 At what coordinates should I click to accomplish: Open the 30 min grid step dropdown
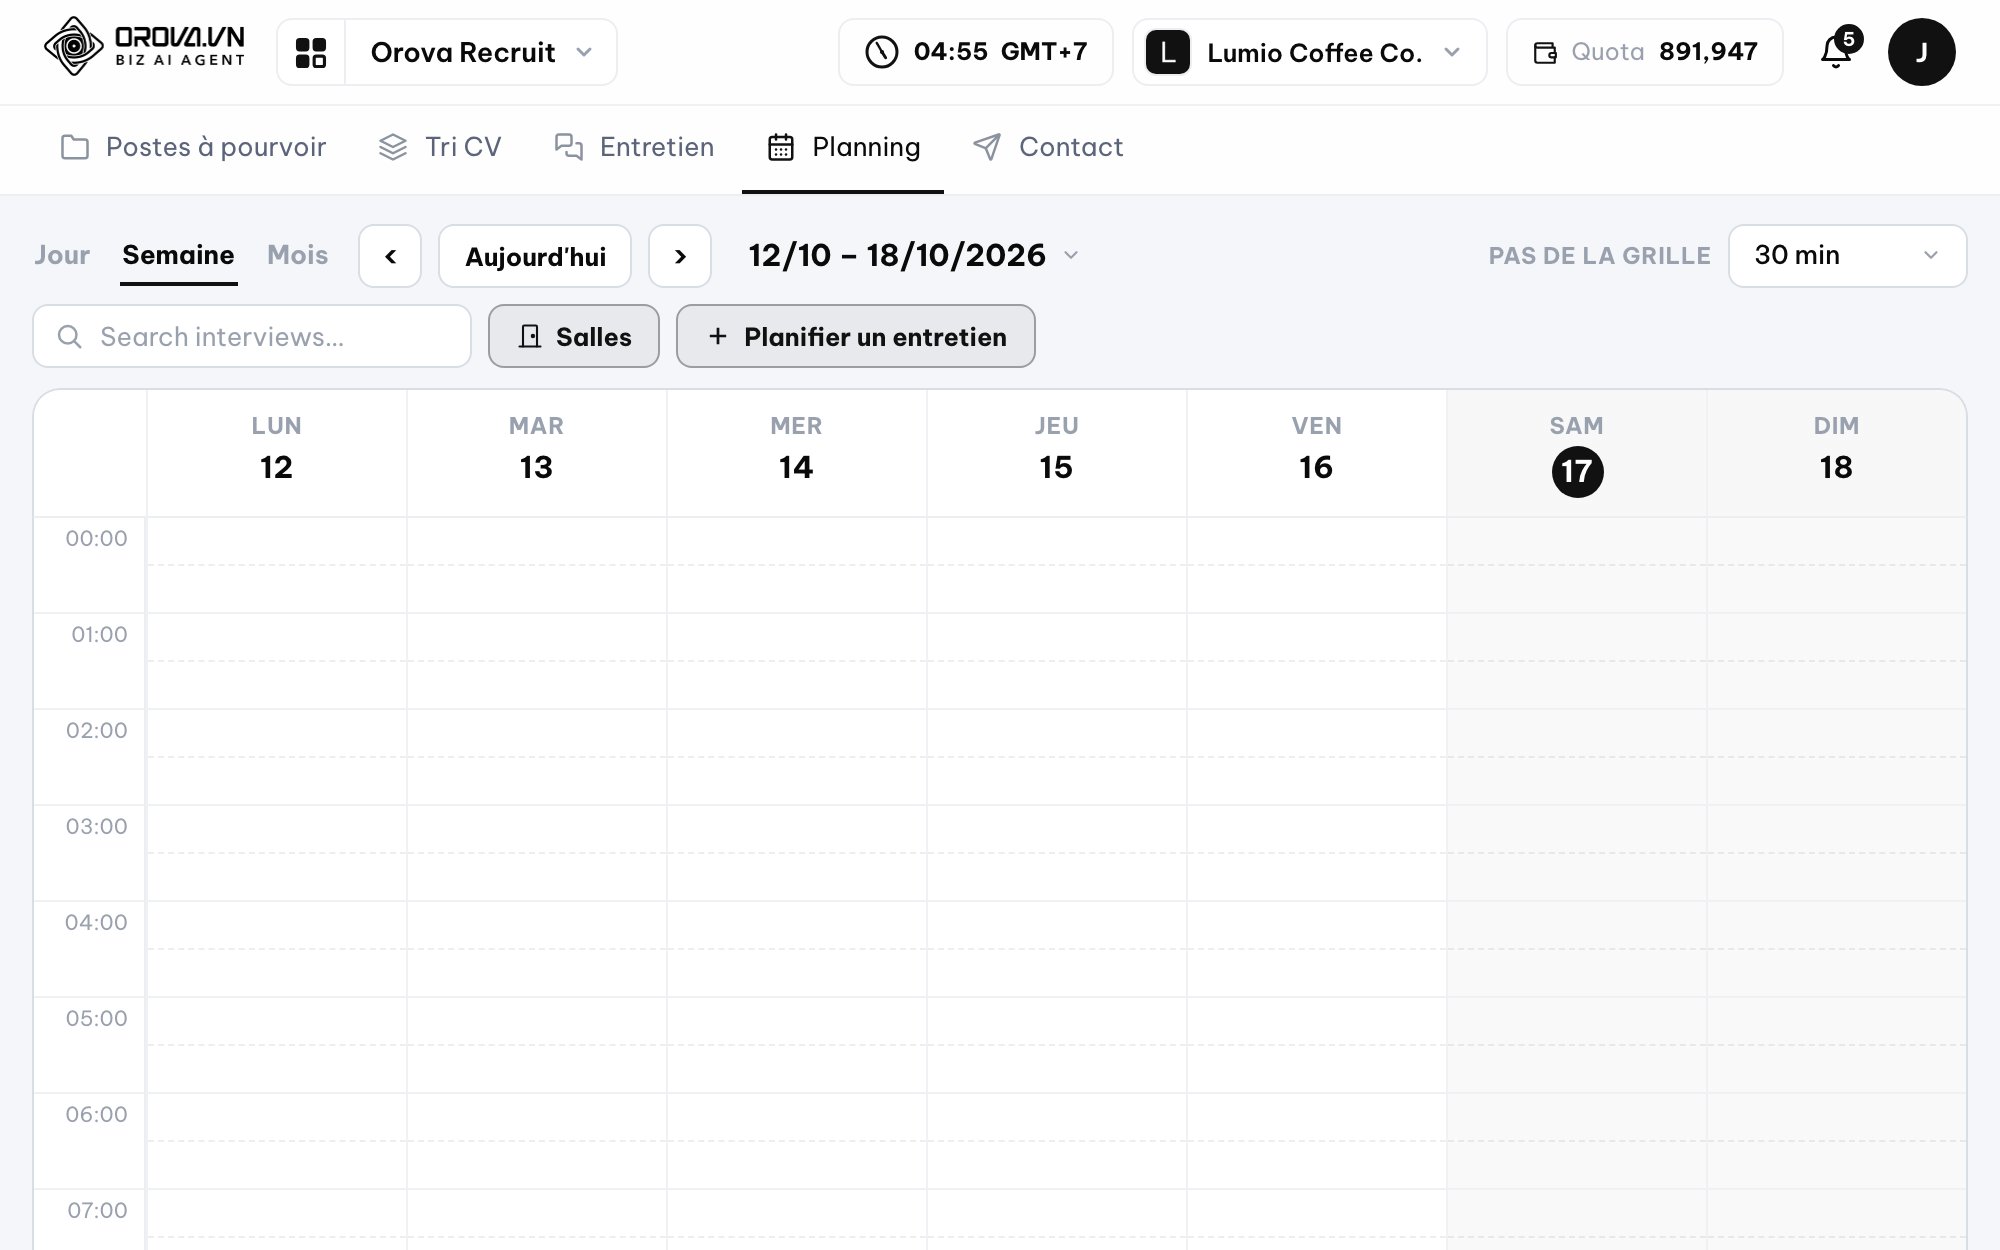click(x=1847, y=256)
